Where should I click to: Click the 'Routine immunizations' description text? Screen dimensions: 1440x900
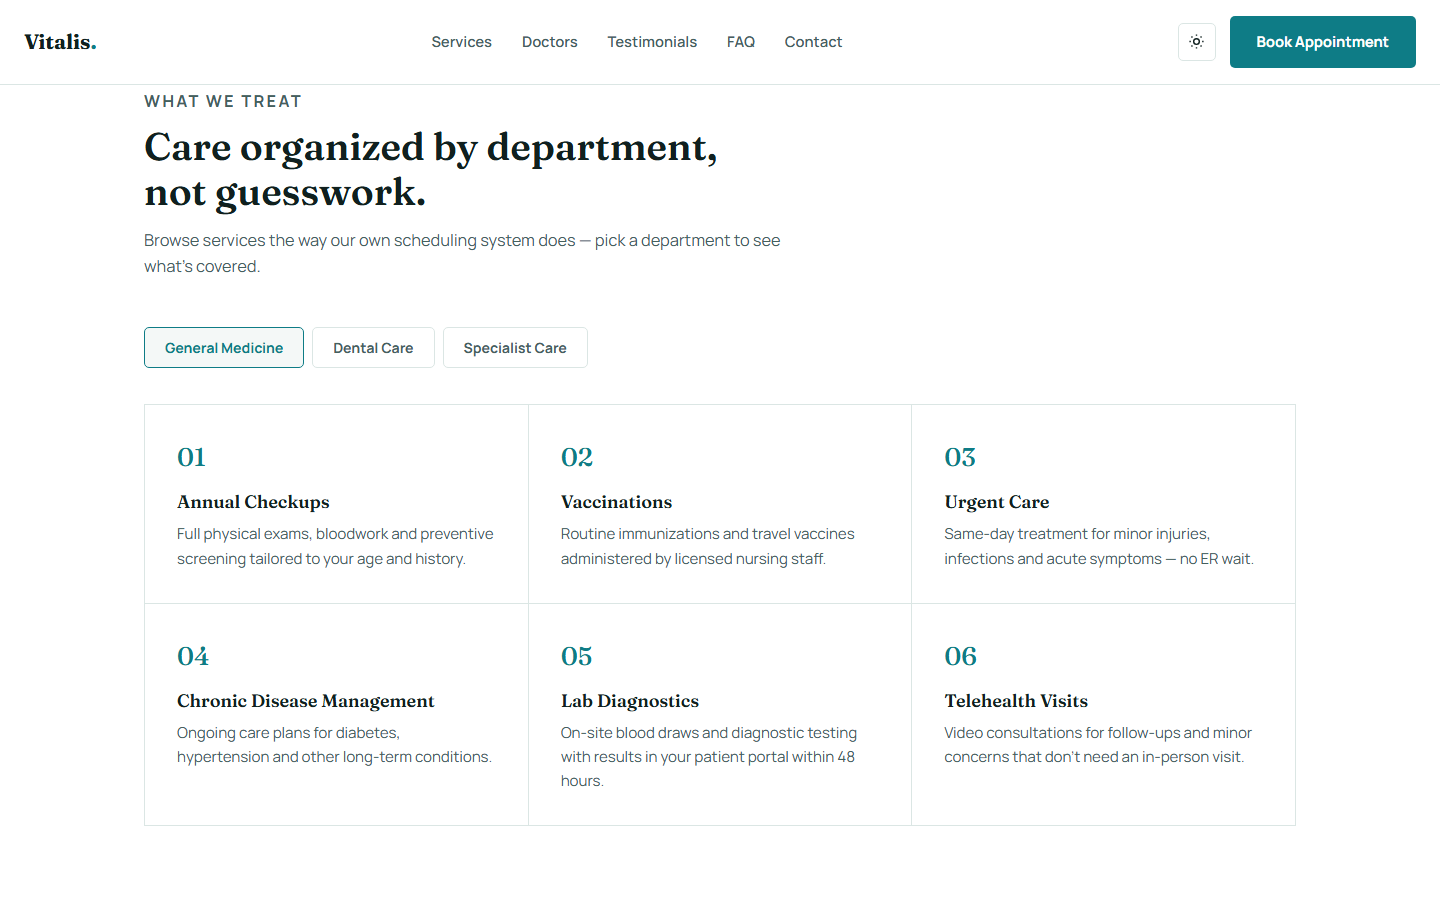(708, 546)
